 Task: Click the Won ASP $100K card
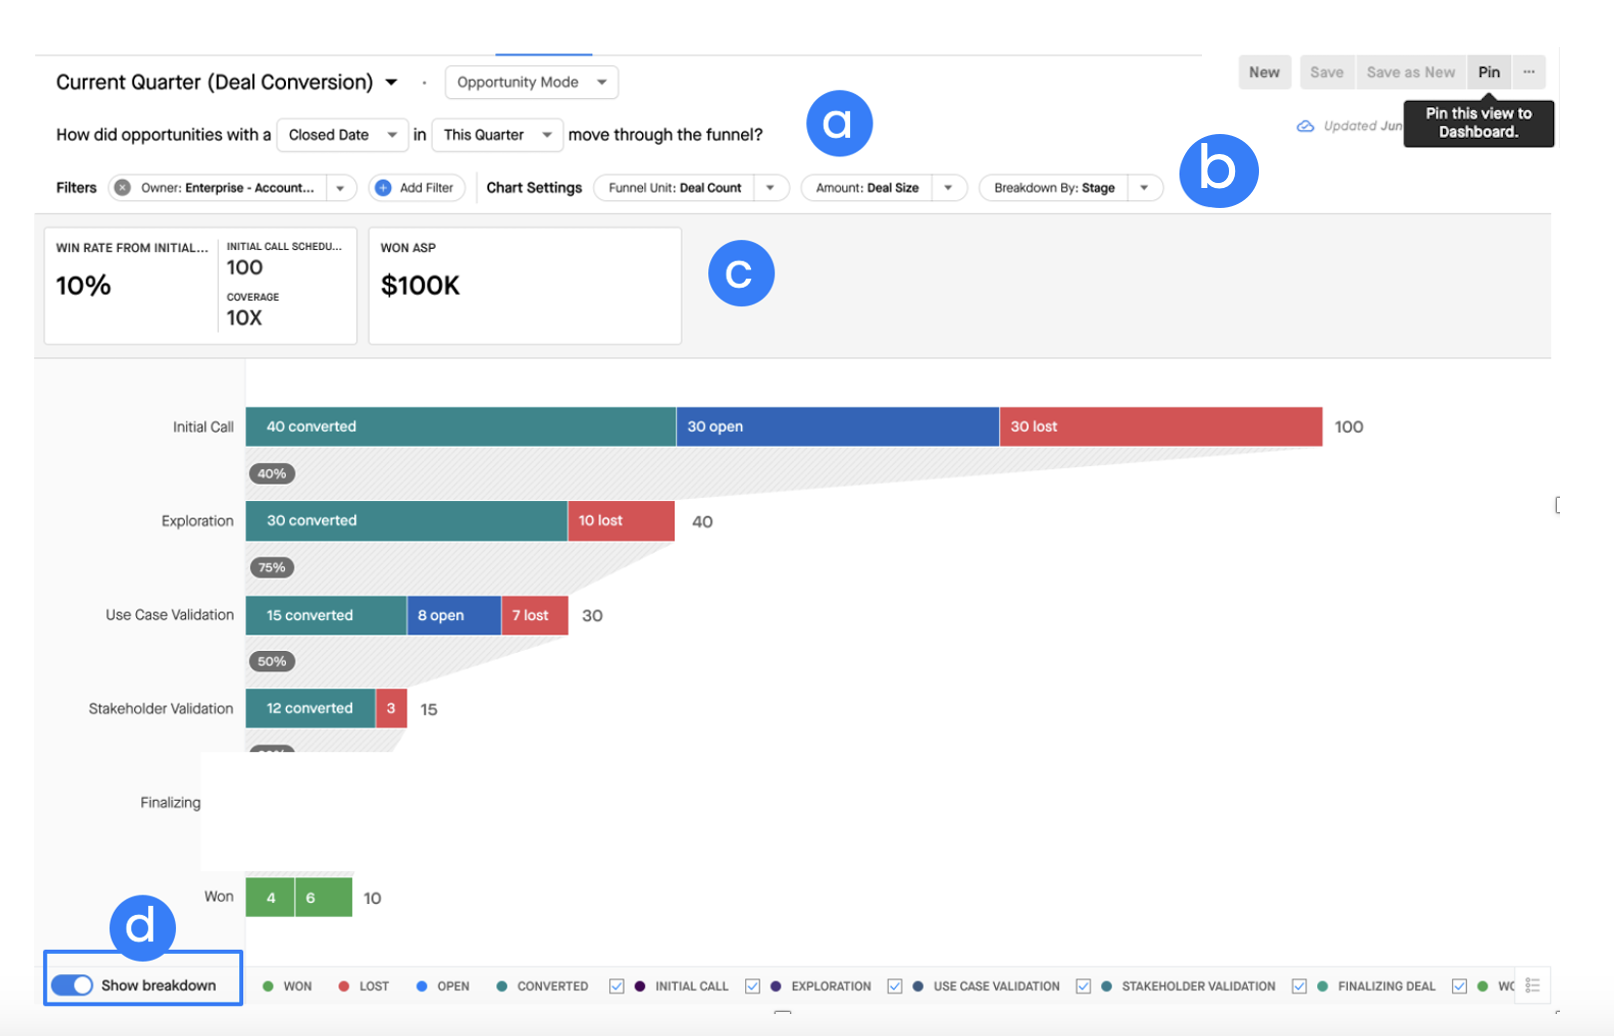[525, 286]
